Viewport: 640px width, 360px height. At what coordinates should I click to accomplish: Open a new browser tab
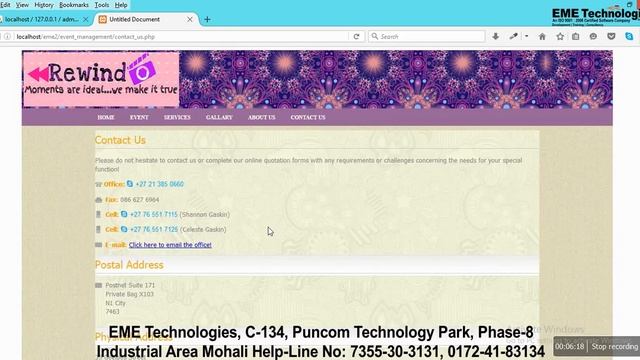pos(207,19)
